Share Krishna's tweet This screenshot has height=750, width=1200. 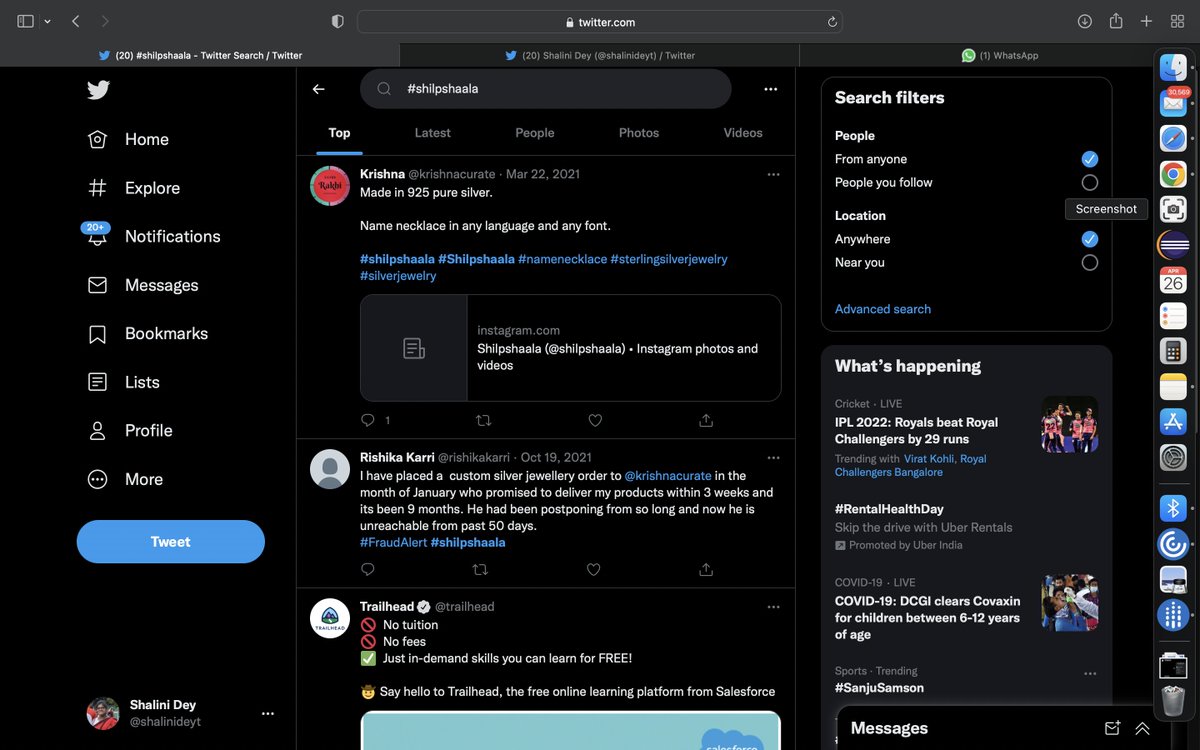pyautogui.click(x=706, y=420)
